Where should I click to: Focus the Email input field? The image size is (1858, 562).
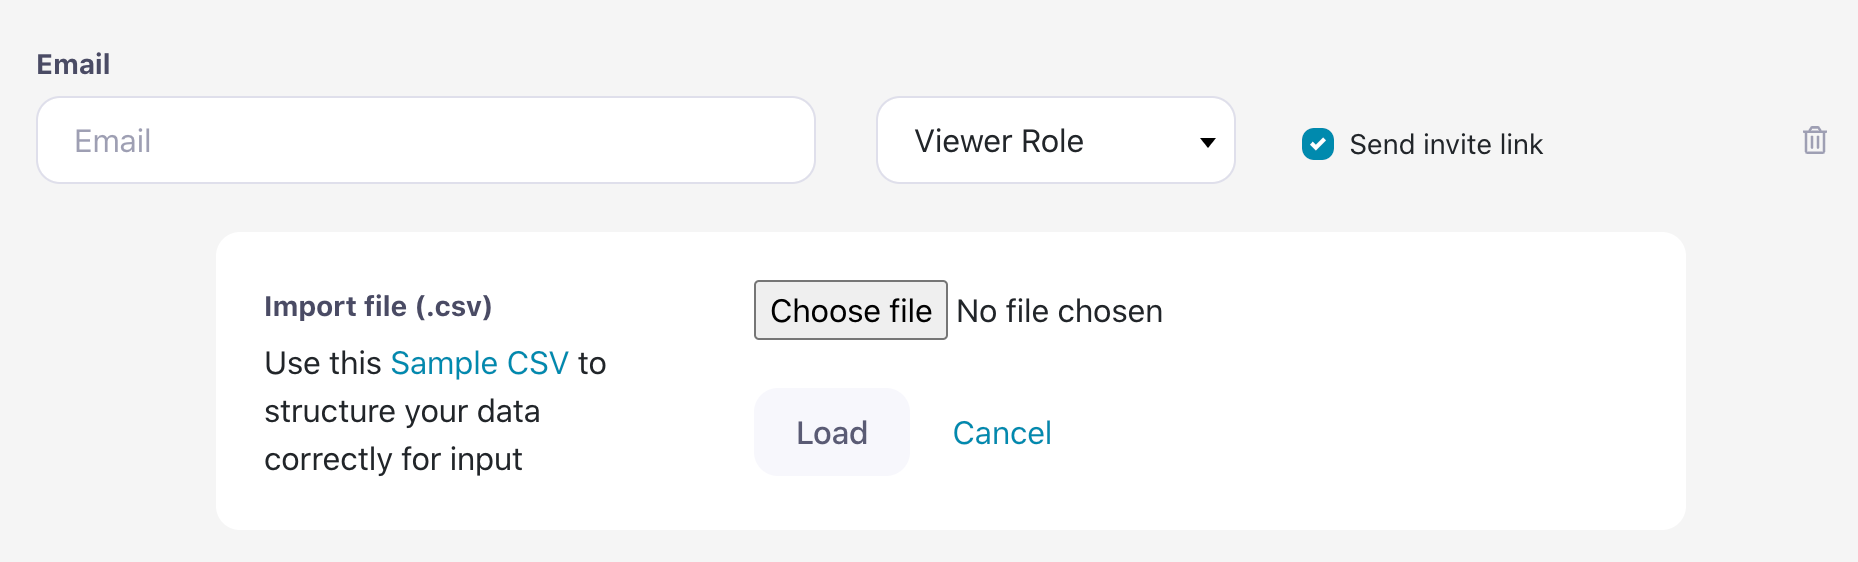tap(426, 141)
